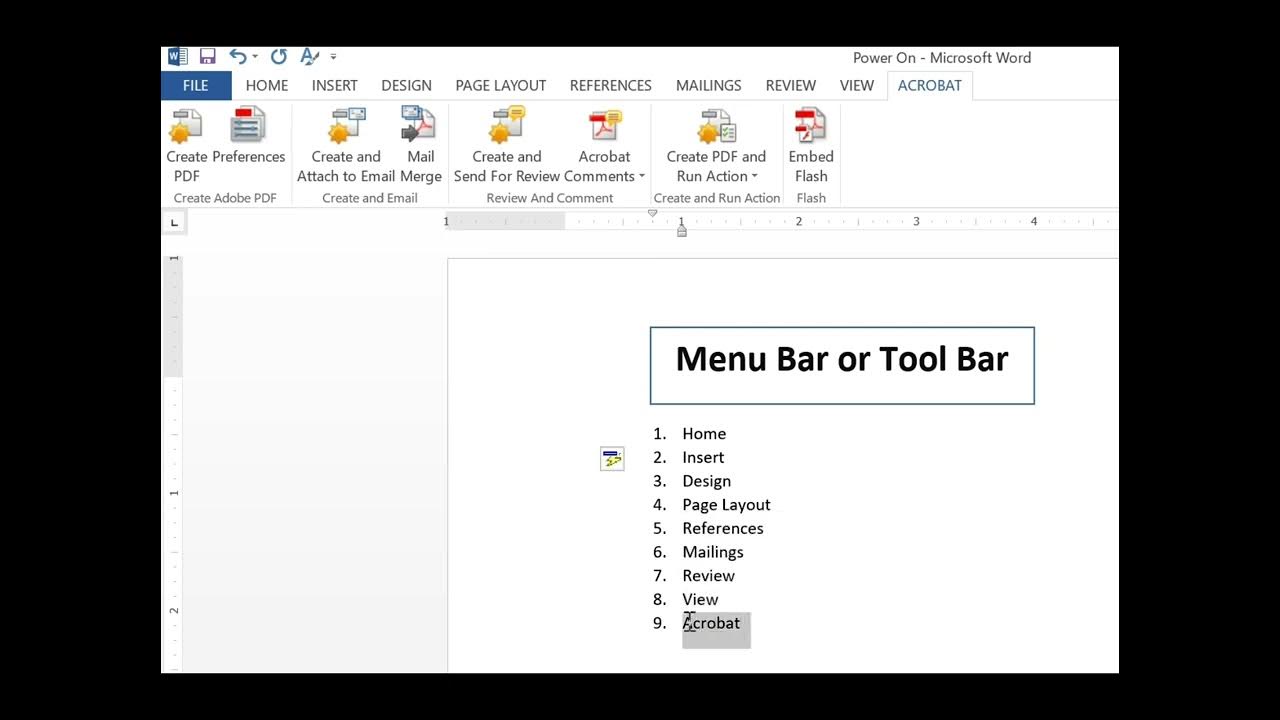
Task: Click the spelling check icon in quick access
Action: (309, 57)
